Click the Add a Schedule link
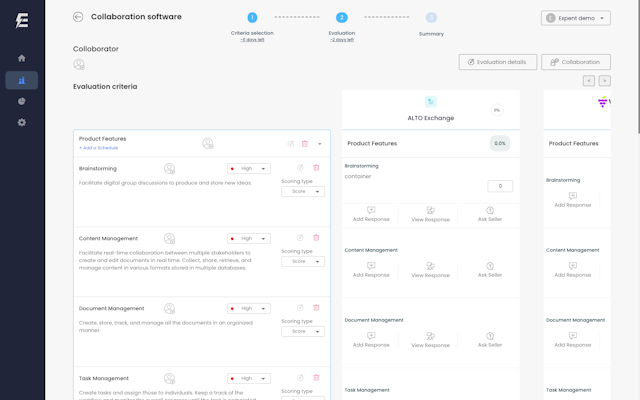This screenshot has width=640, height=400. click(99, 148)
